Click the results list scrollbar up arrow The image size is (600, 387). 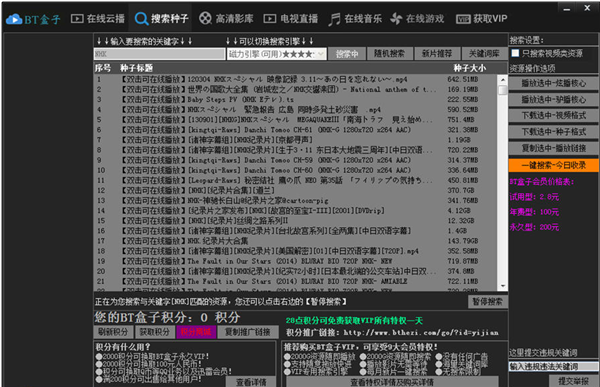pos(503,80)
